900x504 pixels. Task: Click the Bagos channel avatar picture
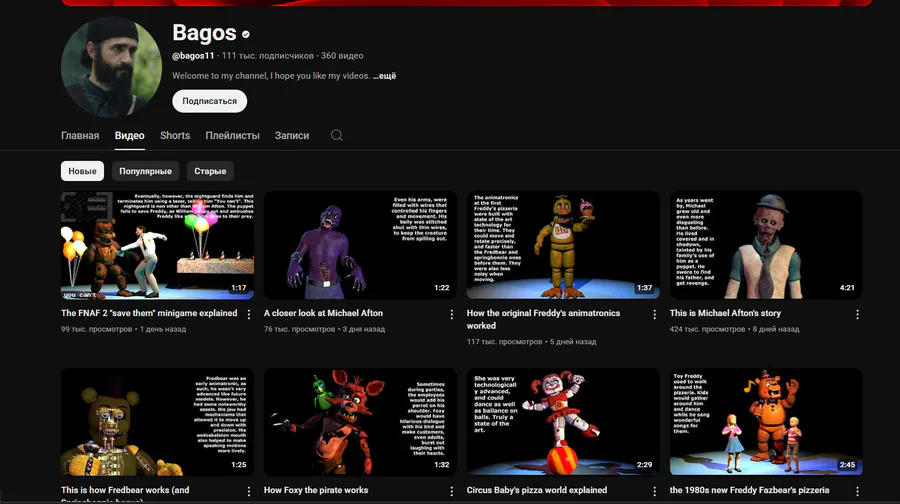(x=111, y=67)
